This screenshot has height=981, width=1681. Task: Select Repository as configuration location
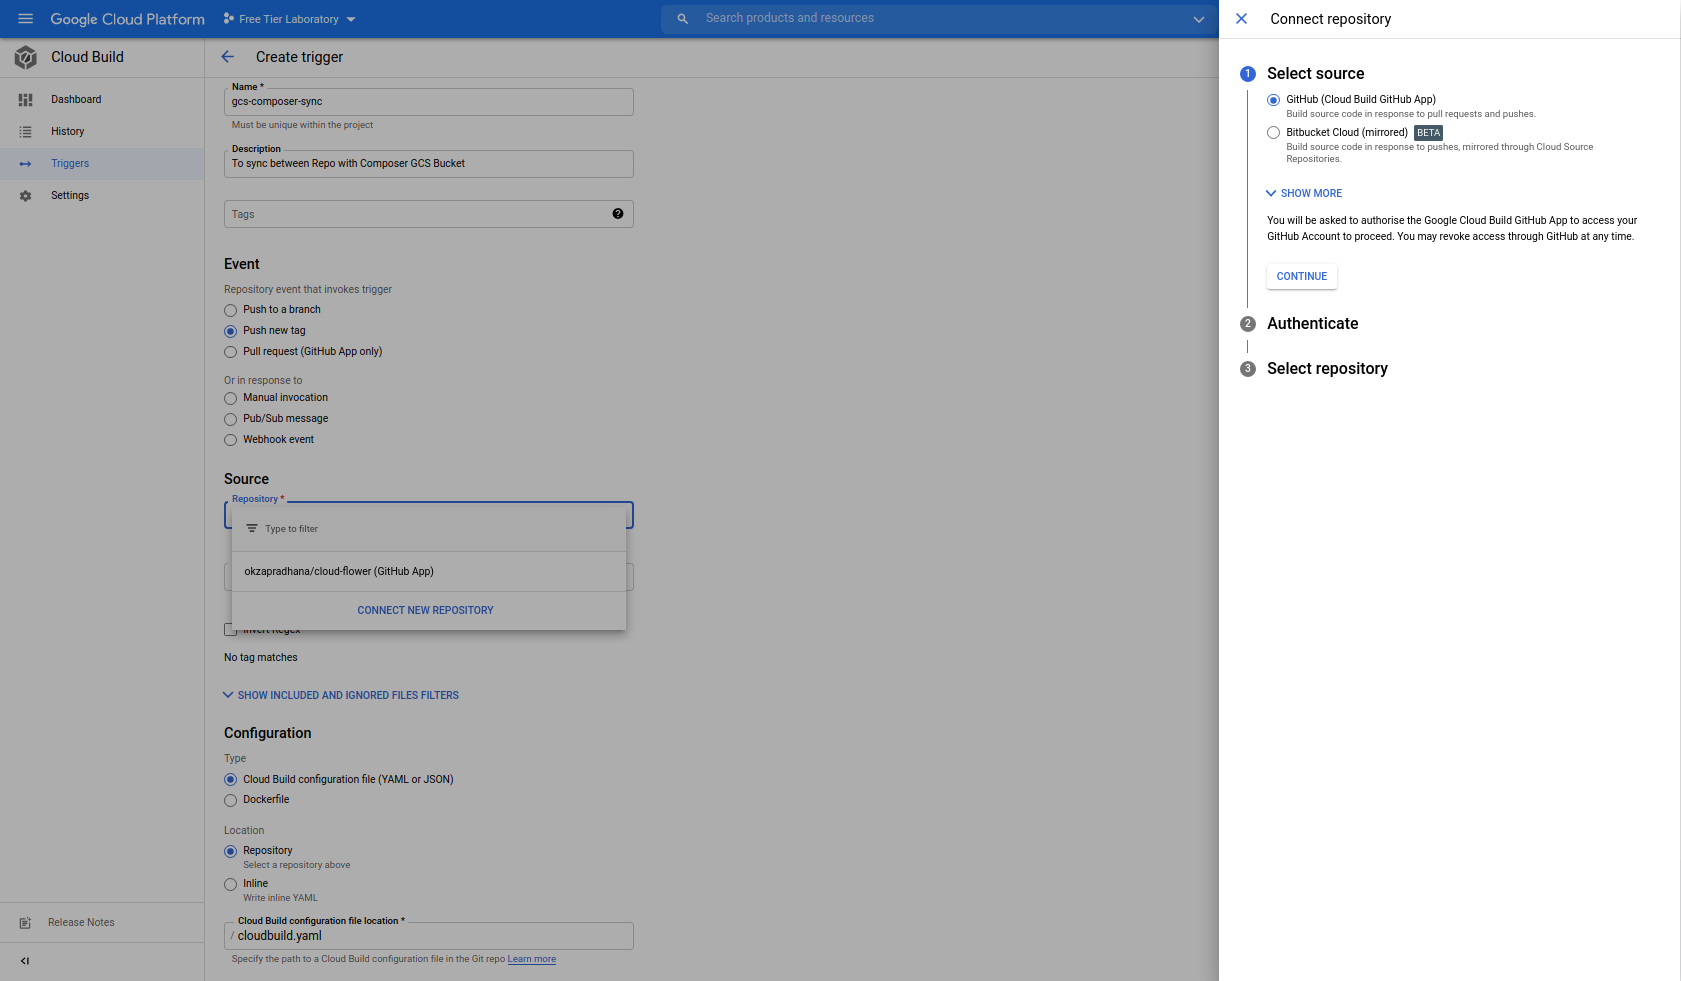point(231,852)
